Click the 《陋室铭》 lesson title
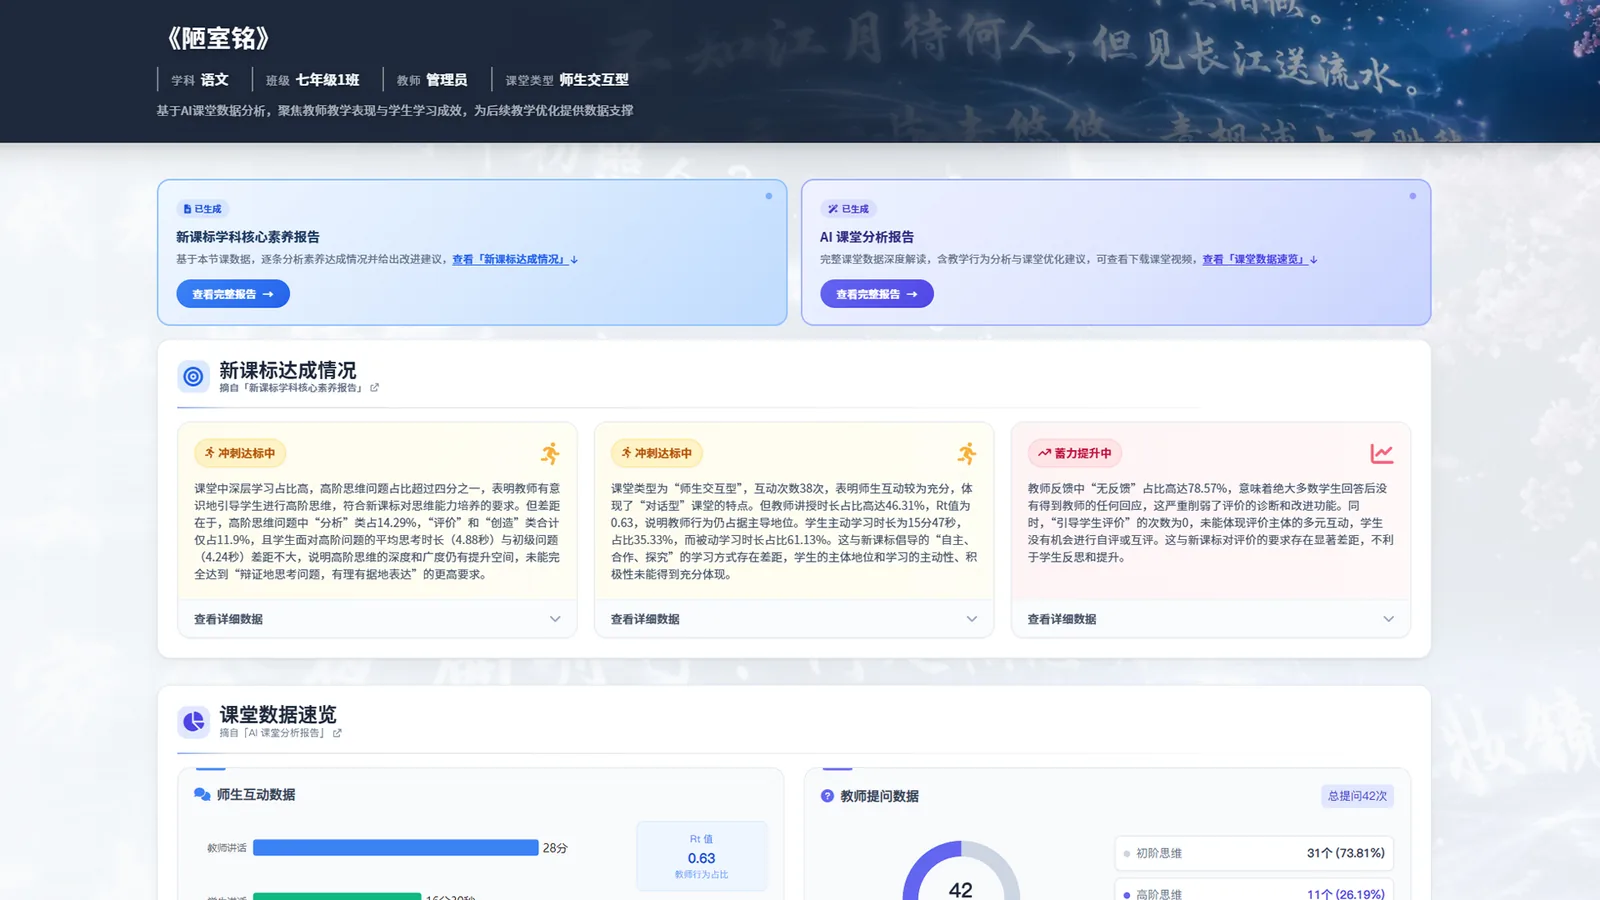 pyautogui.click(x=219, y=39)
